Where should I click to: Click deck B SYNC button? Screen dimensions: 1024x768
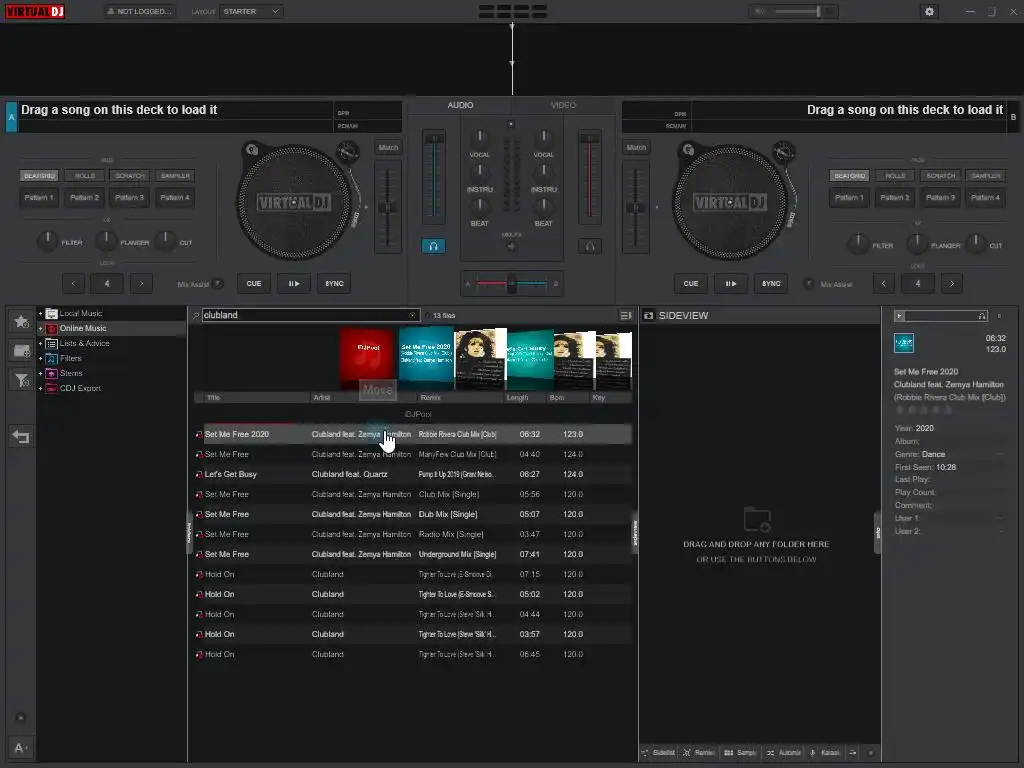tap(771, 283)
